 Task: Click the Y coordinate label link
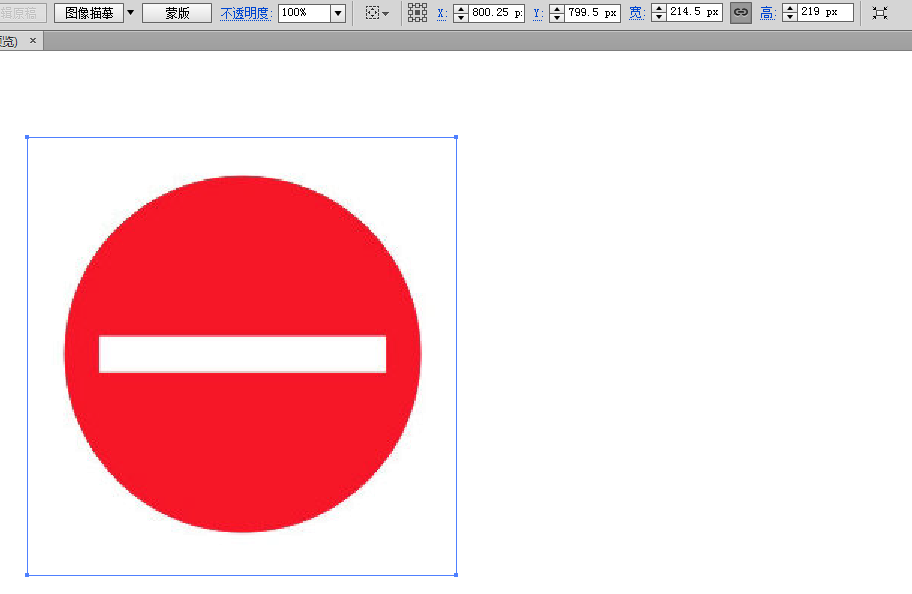point(538,13)
